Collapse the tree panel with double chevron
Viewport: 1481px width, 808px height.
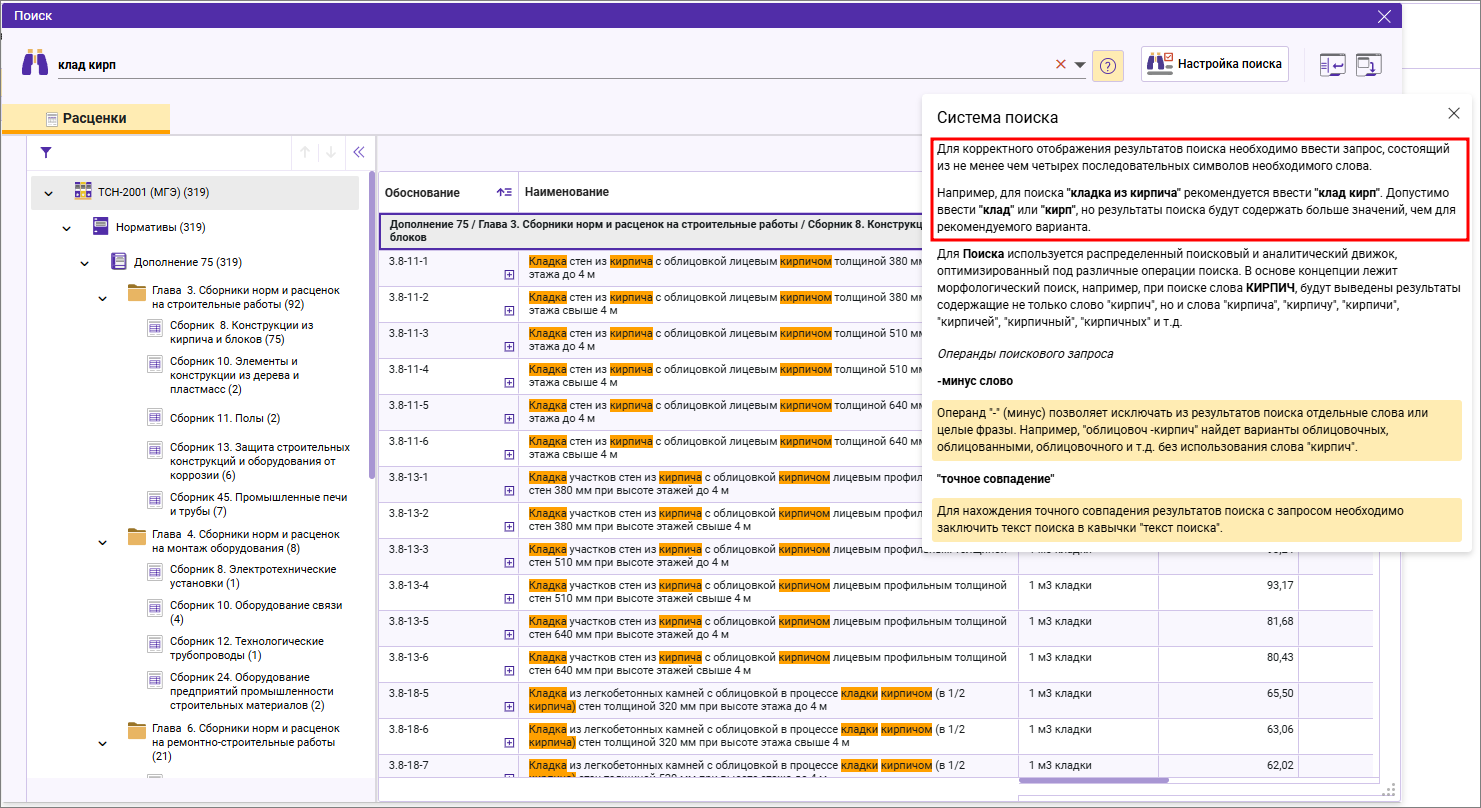[x=359, y=153]
